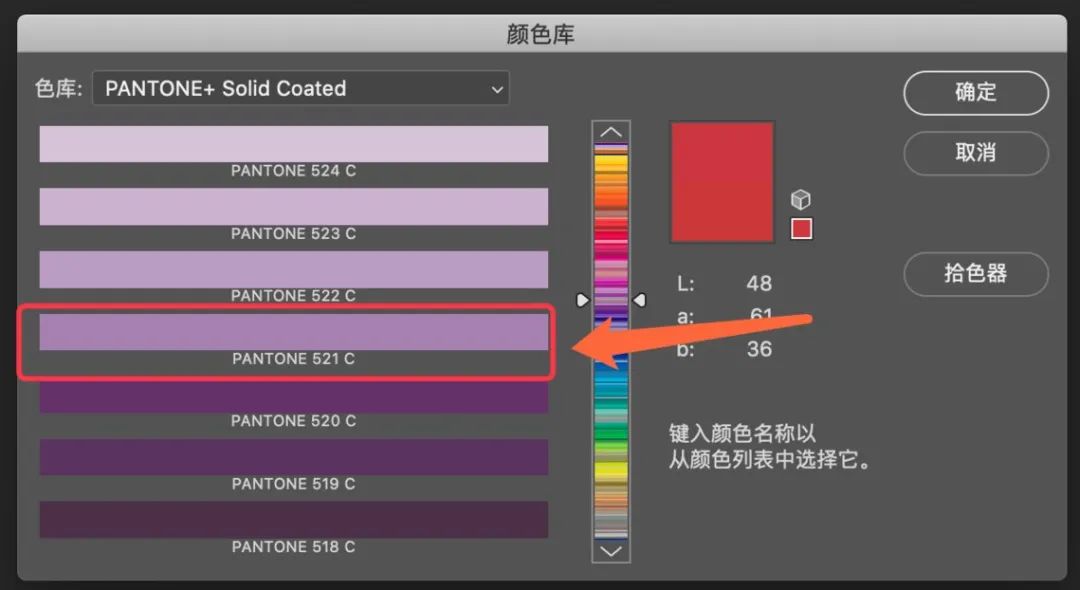Click the 色库: label
The height and width of the screenshot is (590, 1080).
59,88
